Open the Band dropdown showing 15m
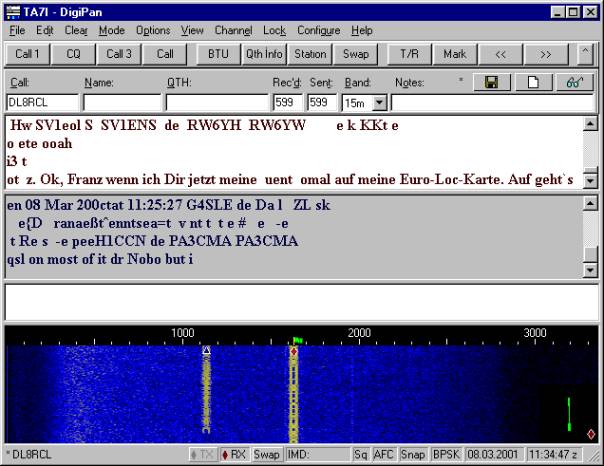 pos(379,102)
